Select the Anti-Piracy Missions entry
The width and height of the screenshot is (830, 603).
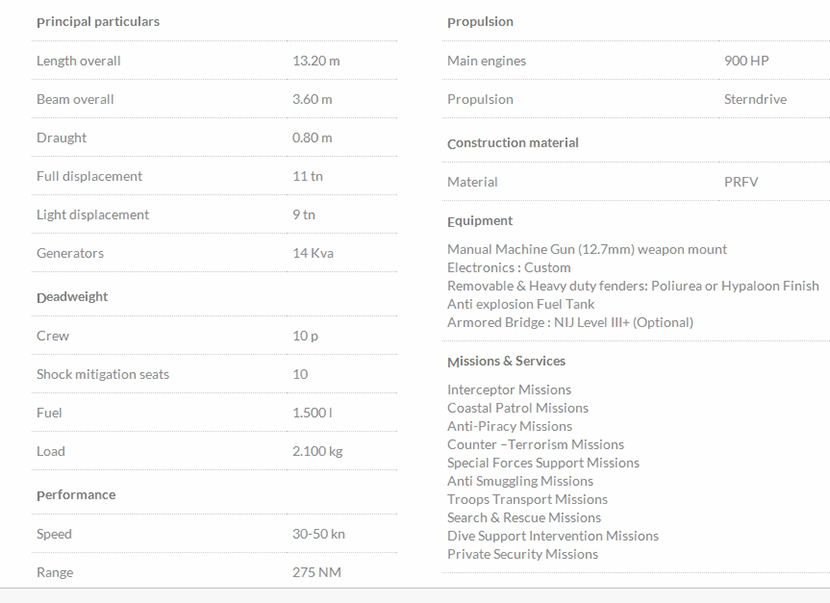pos(509,426)
